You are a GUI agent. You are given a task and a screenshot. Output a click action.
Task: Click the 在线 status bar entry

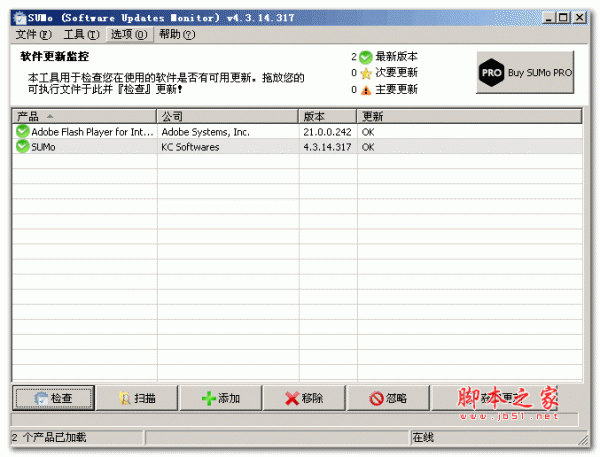[x=423, y=437]
